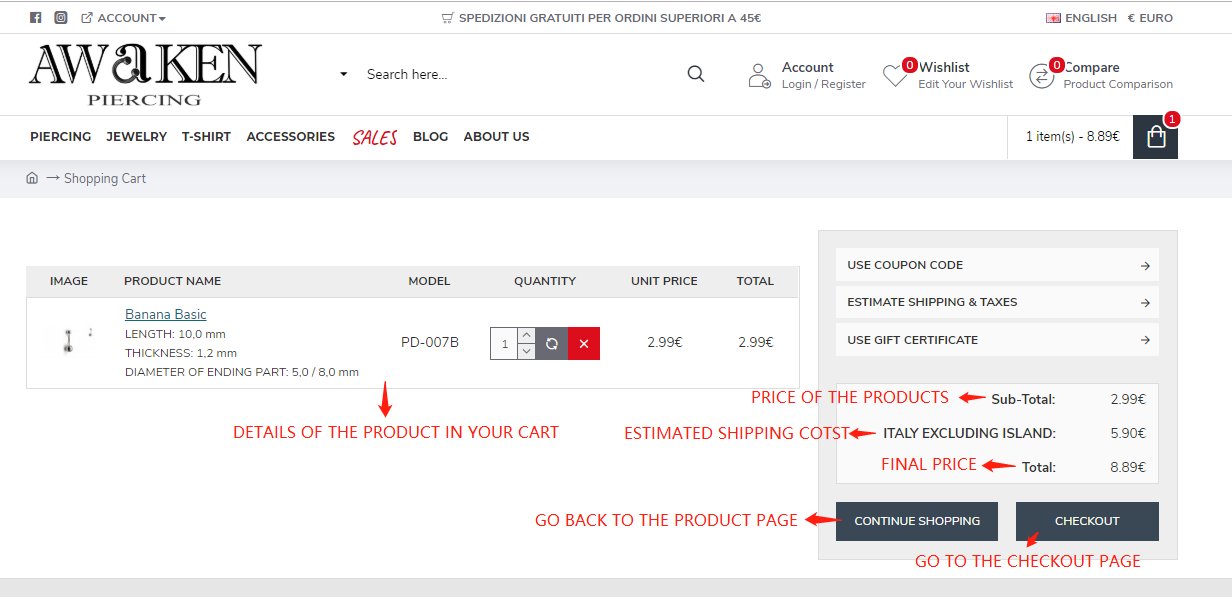Viewport: 1232px width, 597px height.
Task: Click the Banana Basic product thumbnail
Action: click(x=69, y=342)
